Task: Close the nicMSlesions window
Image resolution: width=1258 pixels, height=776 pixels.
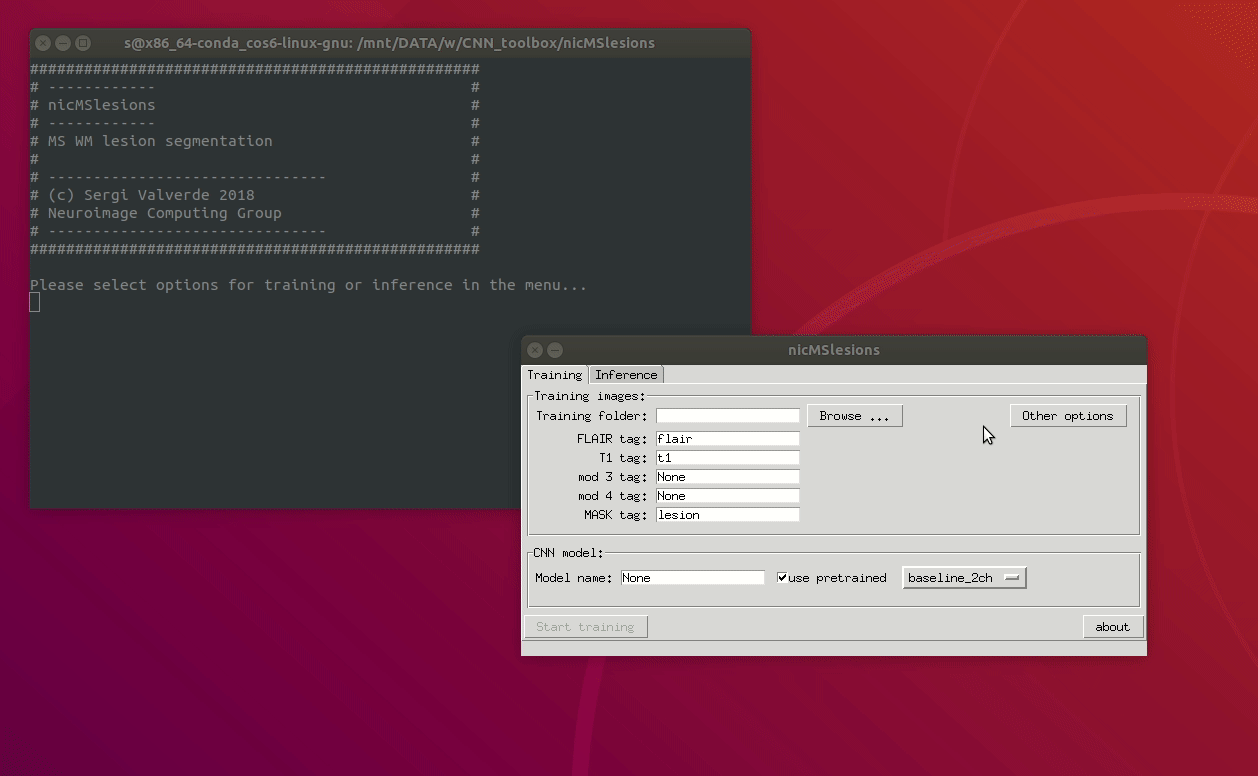Action: pos(535,350)
